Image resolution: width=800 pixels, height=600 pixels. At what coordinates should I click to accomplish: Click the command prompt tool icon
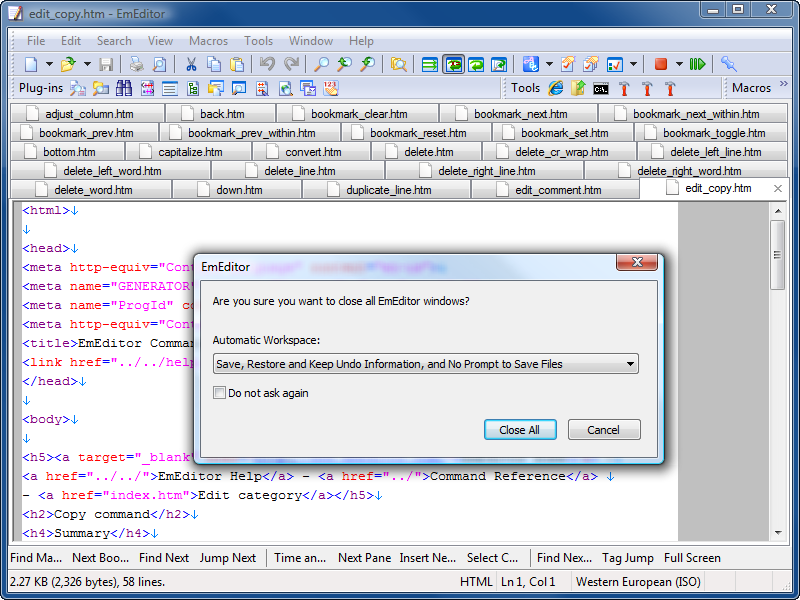click(601, 89)
